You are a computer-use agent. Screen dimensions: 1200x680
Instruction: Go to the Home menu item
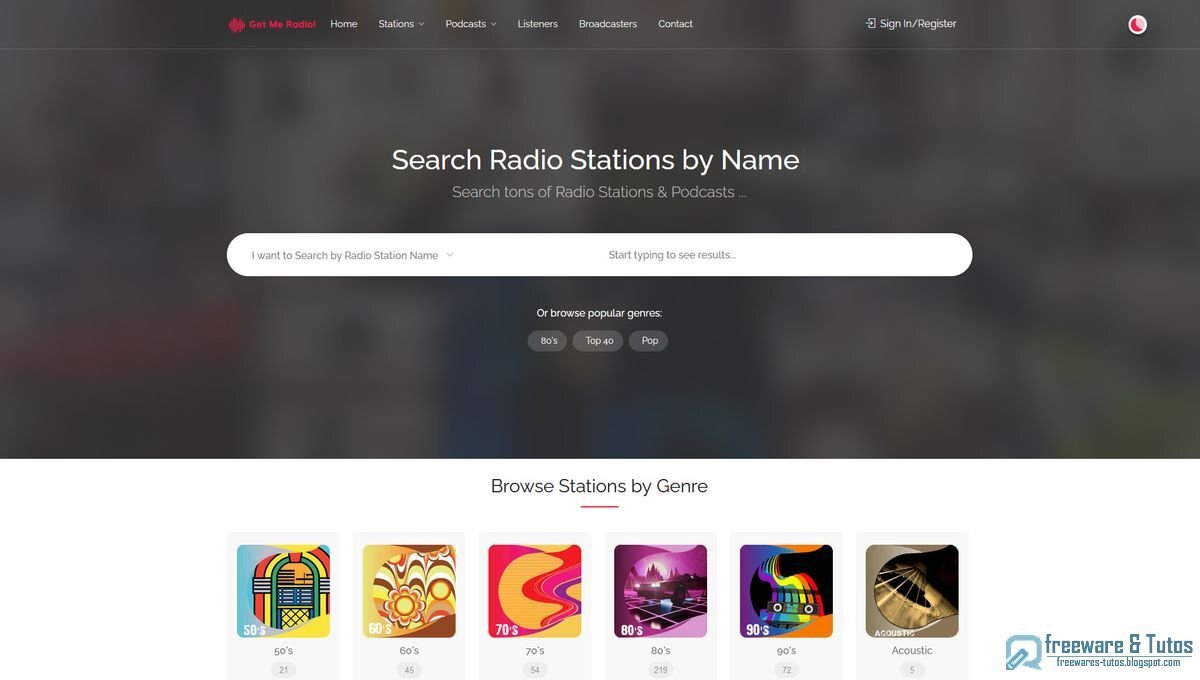point(344,24)
